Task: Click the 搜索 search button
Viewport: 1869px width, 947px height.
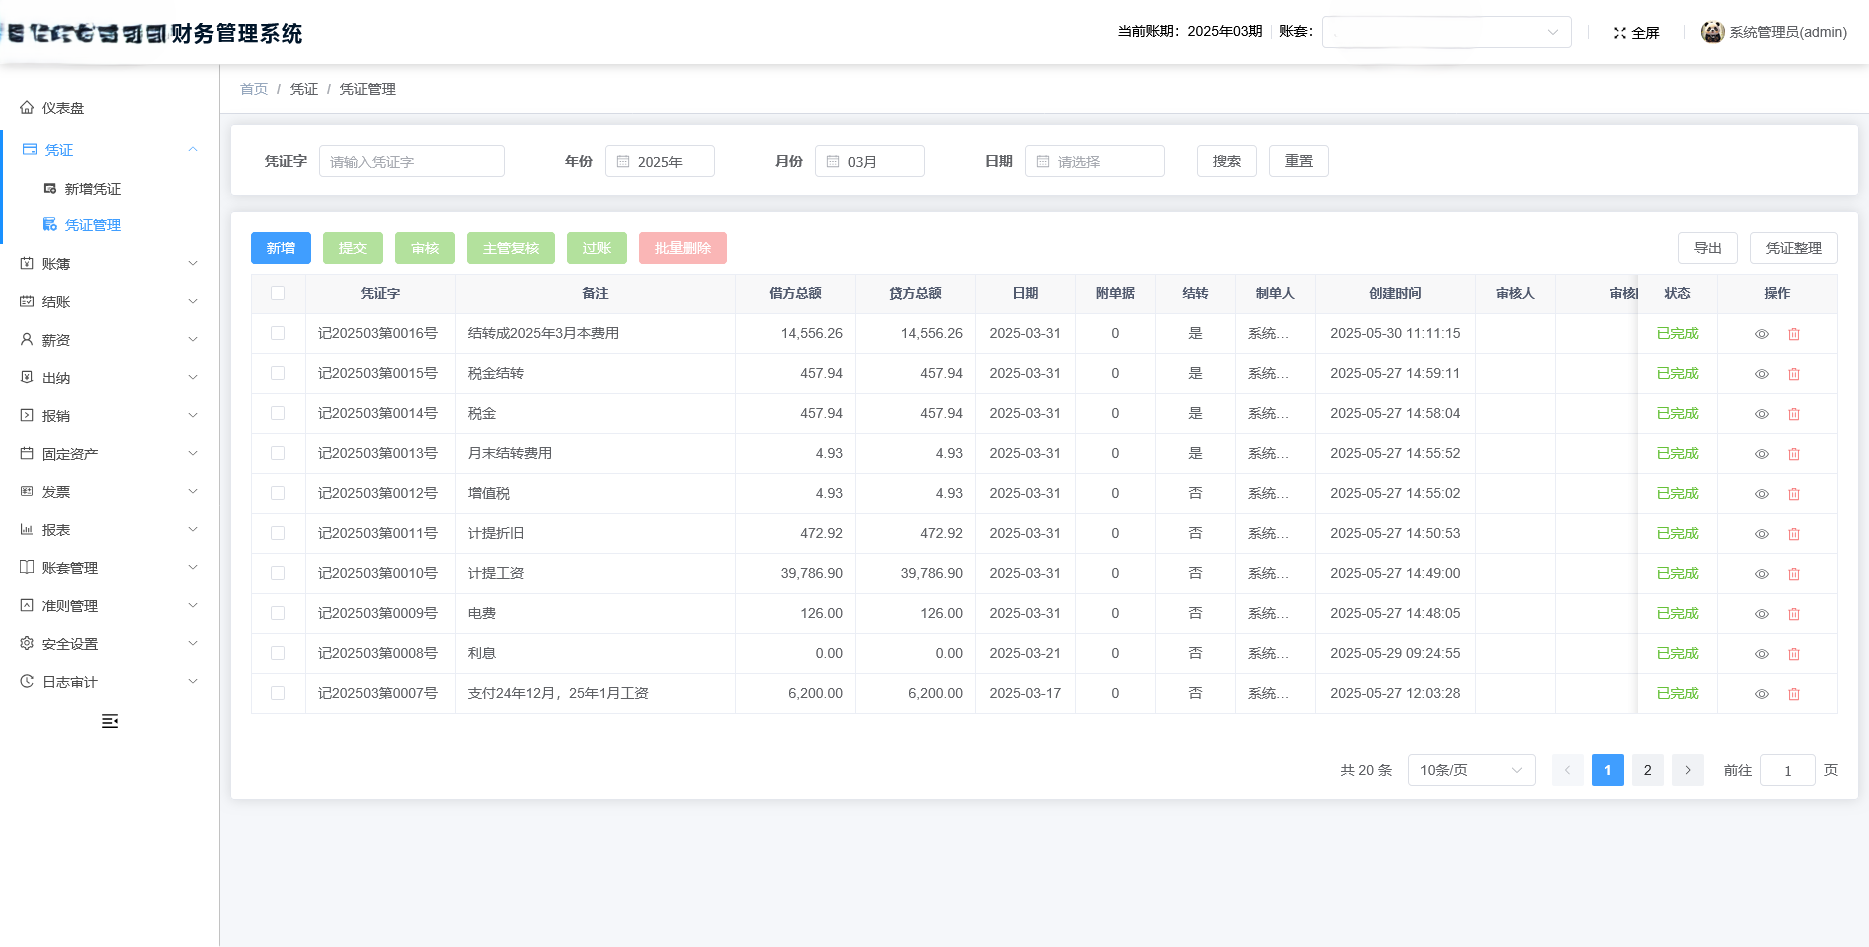Action: coord(1226,161)
